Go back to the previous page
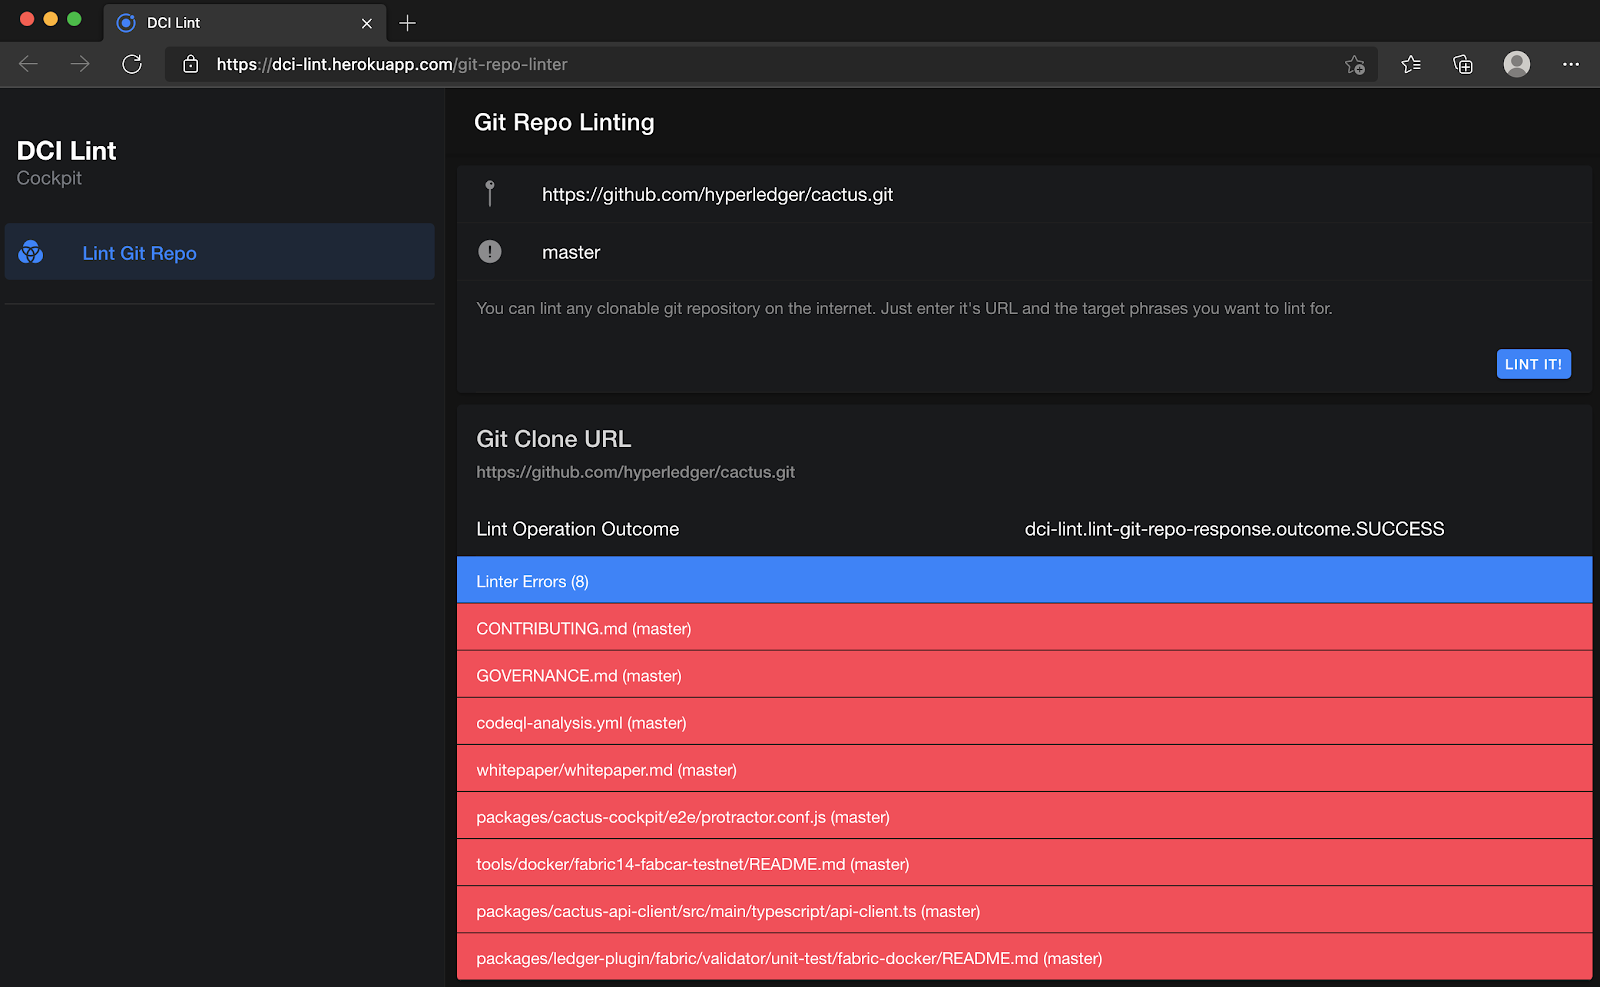1600x987 pixels. click(28, 64)
